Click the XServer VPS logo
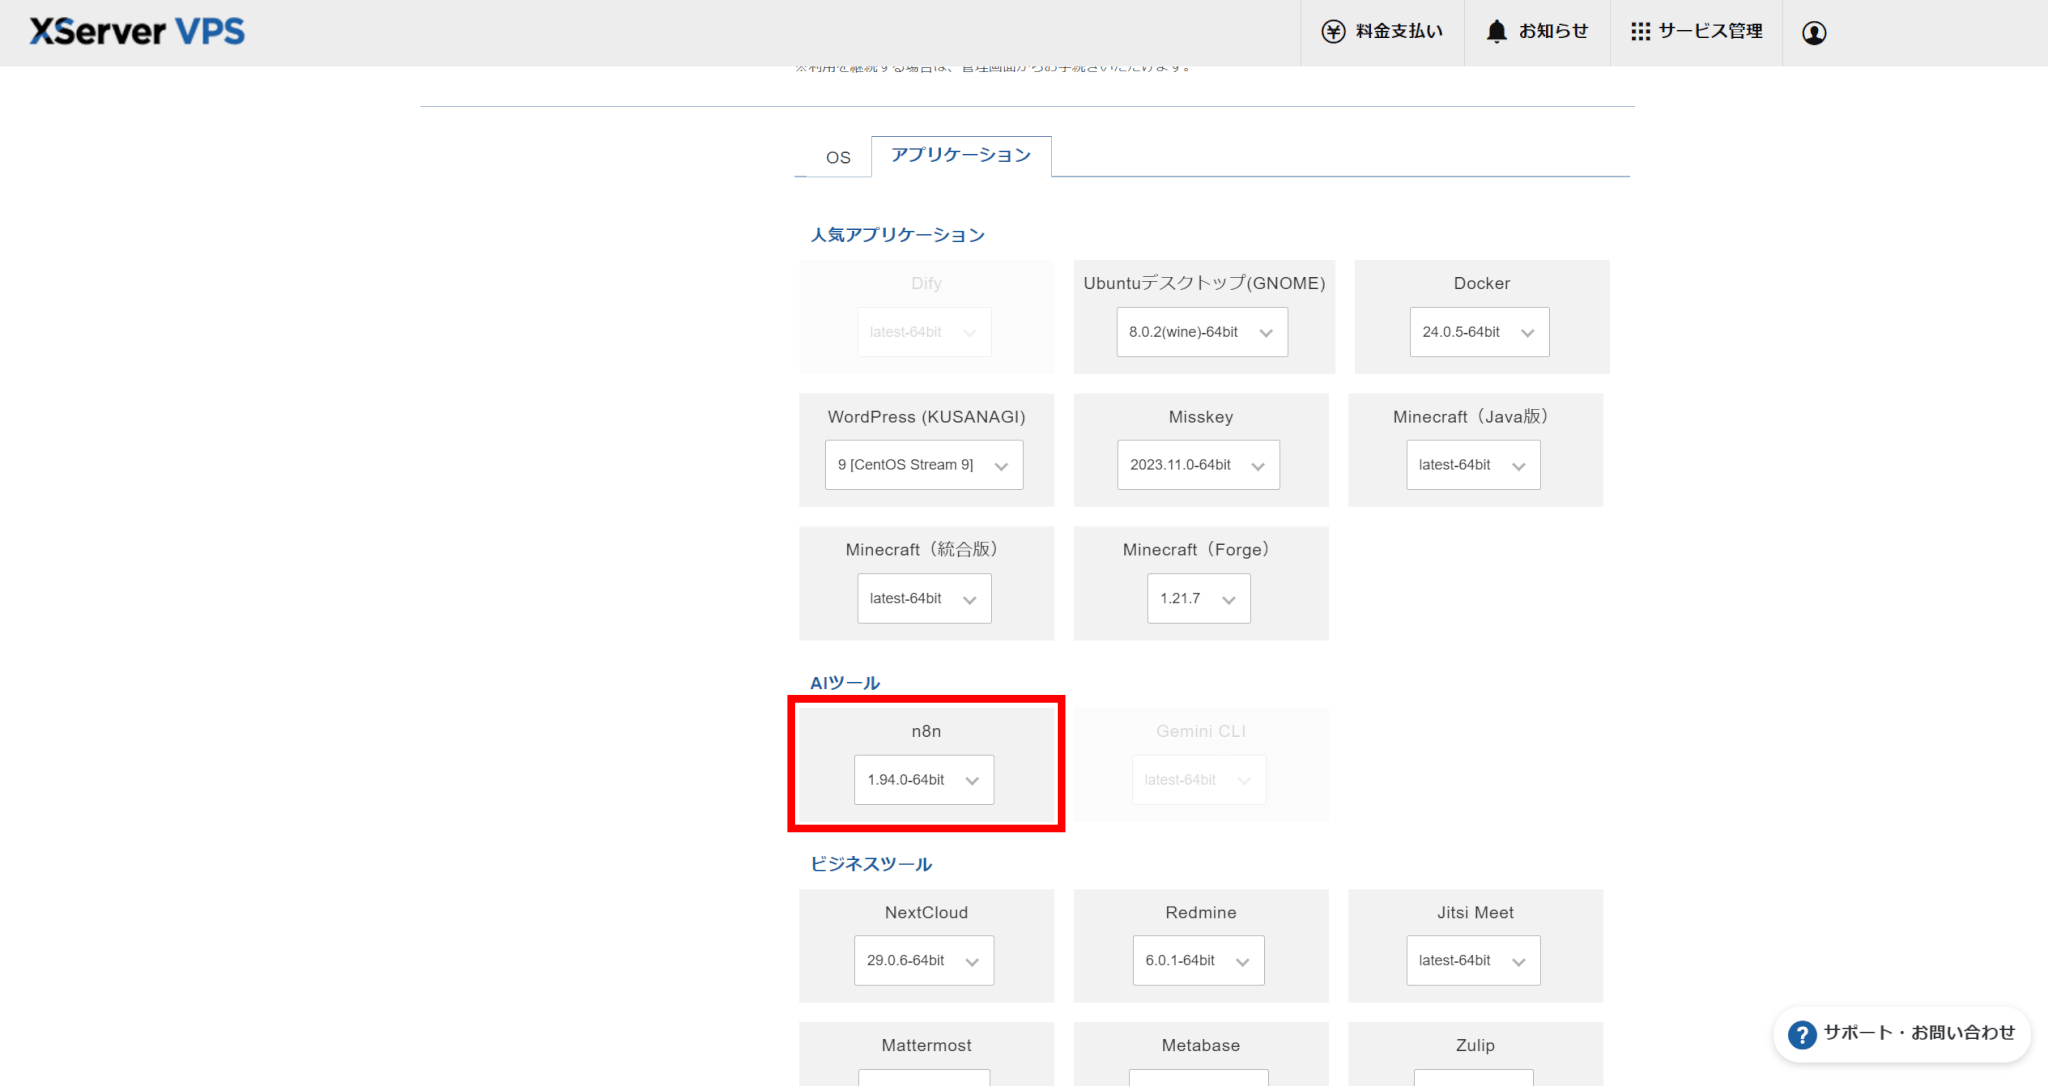This screenshot has width=2048, height=1086. click(137, 32)
